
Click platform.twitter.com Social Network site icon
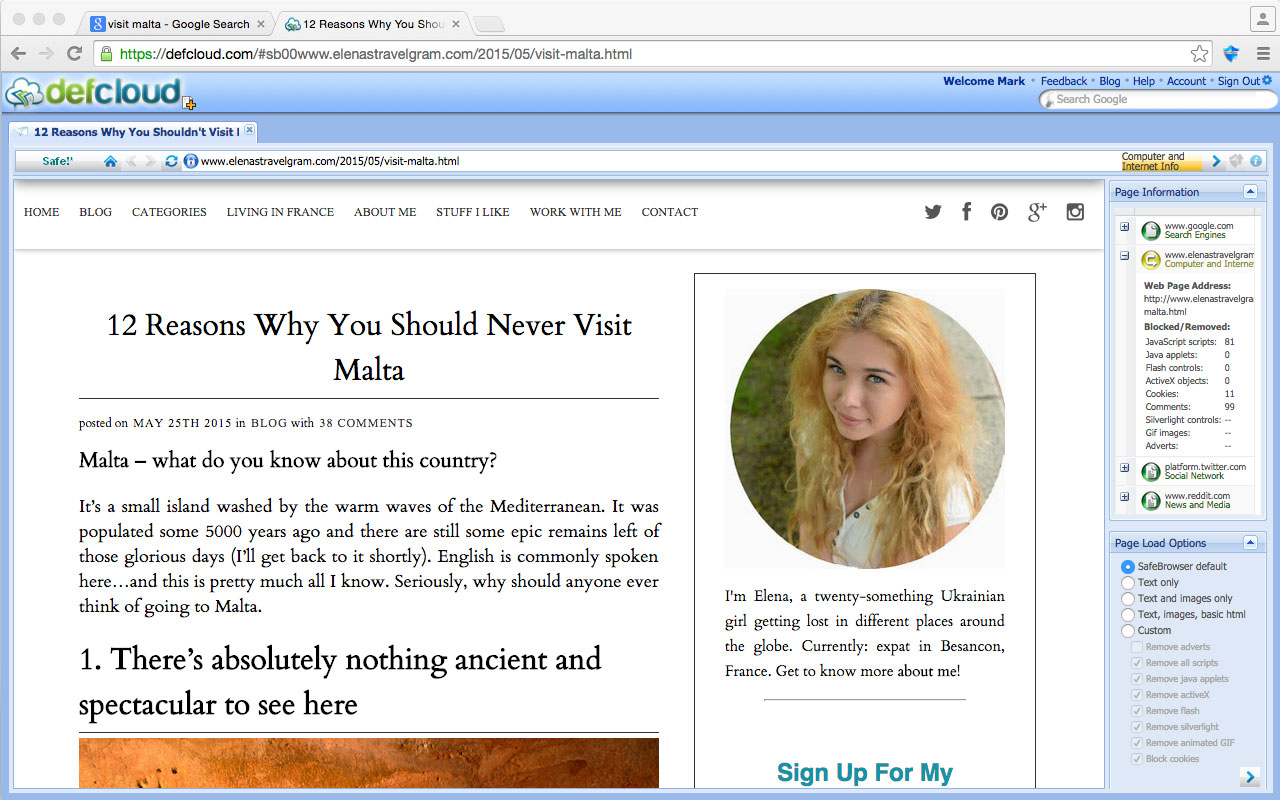tap(1151, 471)
